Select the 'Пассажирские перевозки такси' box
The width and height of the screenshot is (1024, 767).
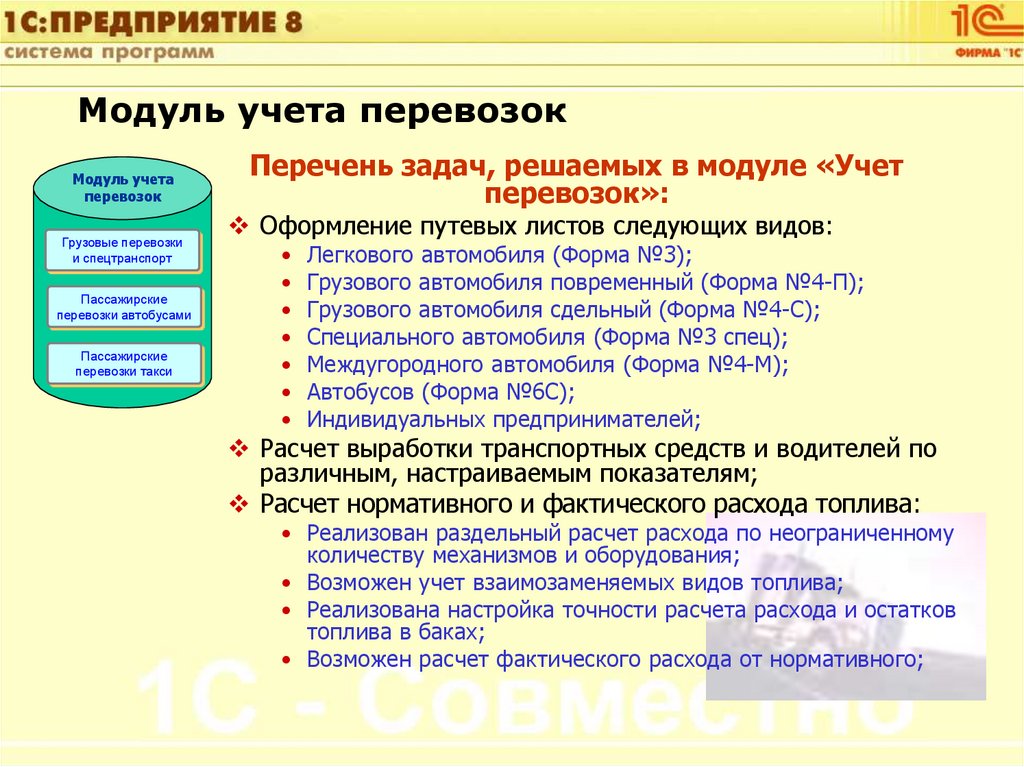tap(124, 364)
